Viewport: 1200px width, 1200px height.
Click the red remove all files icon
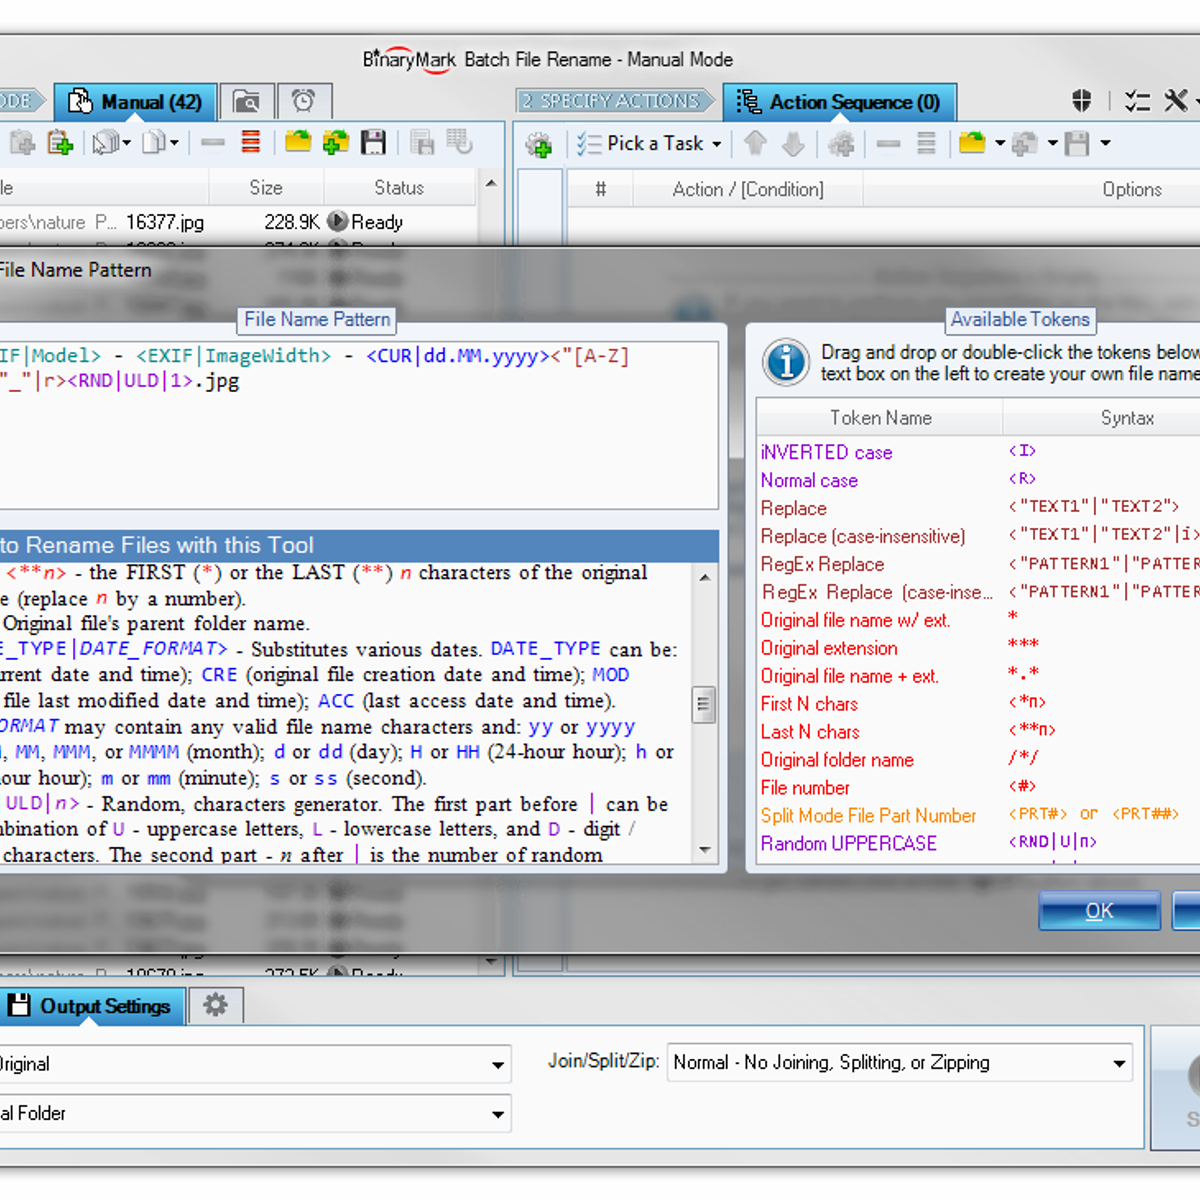coord(251,143)
